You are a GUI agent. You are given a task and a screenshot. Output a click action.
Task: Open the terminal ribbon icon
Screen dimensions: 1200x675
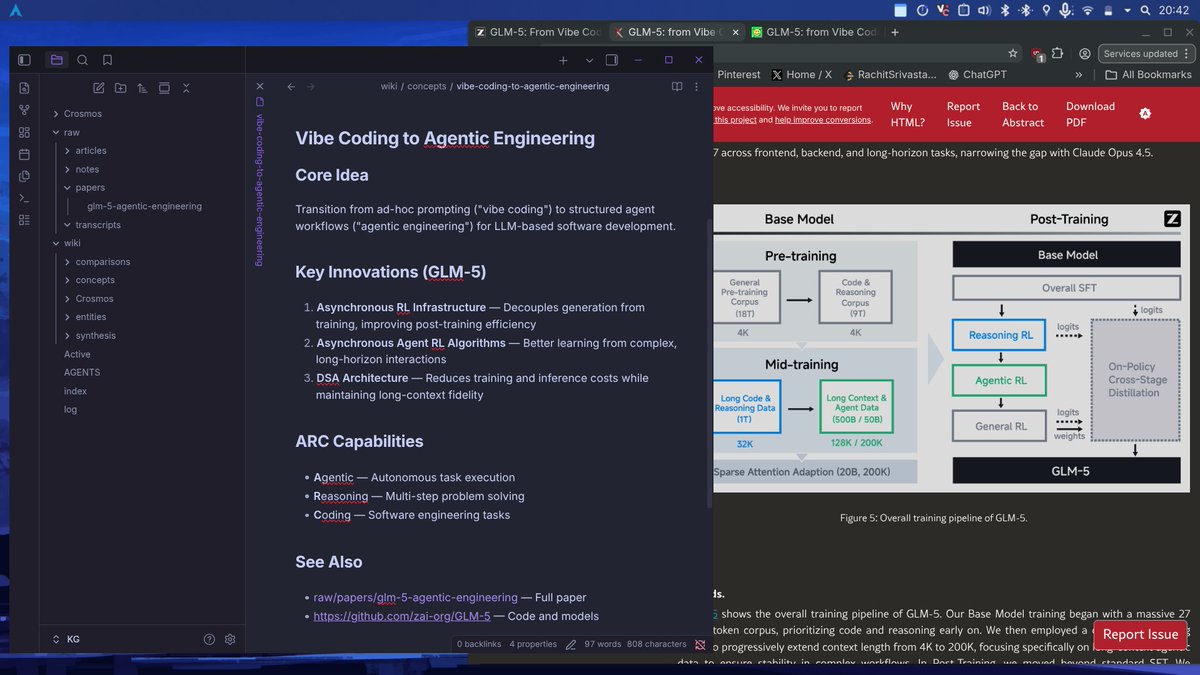point(24,198)
